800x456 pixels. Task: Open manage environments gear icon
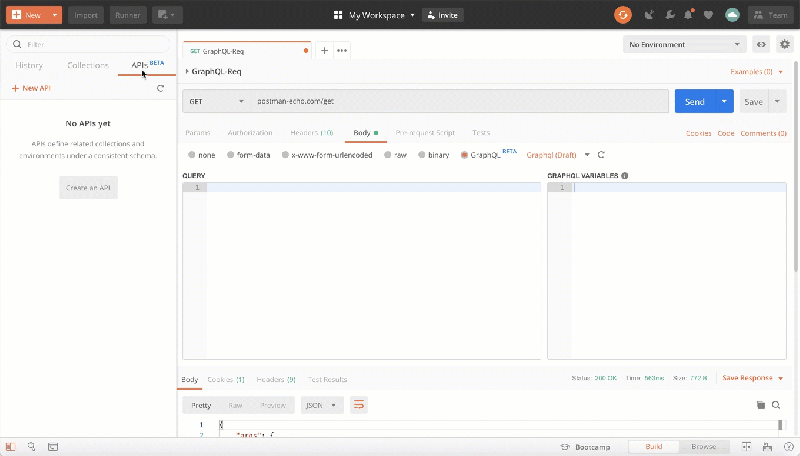pyautogui.click(x=785, y=44)
